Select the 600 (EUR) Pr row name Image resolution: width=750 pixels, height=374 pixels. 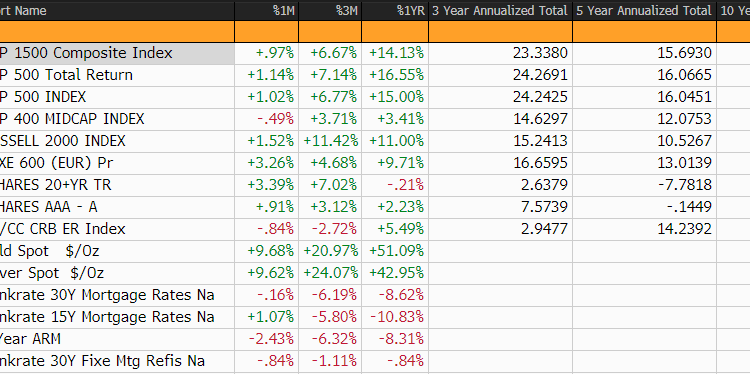coord(117,163)
